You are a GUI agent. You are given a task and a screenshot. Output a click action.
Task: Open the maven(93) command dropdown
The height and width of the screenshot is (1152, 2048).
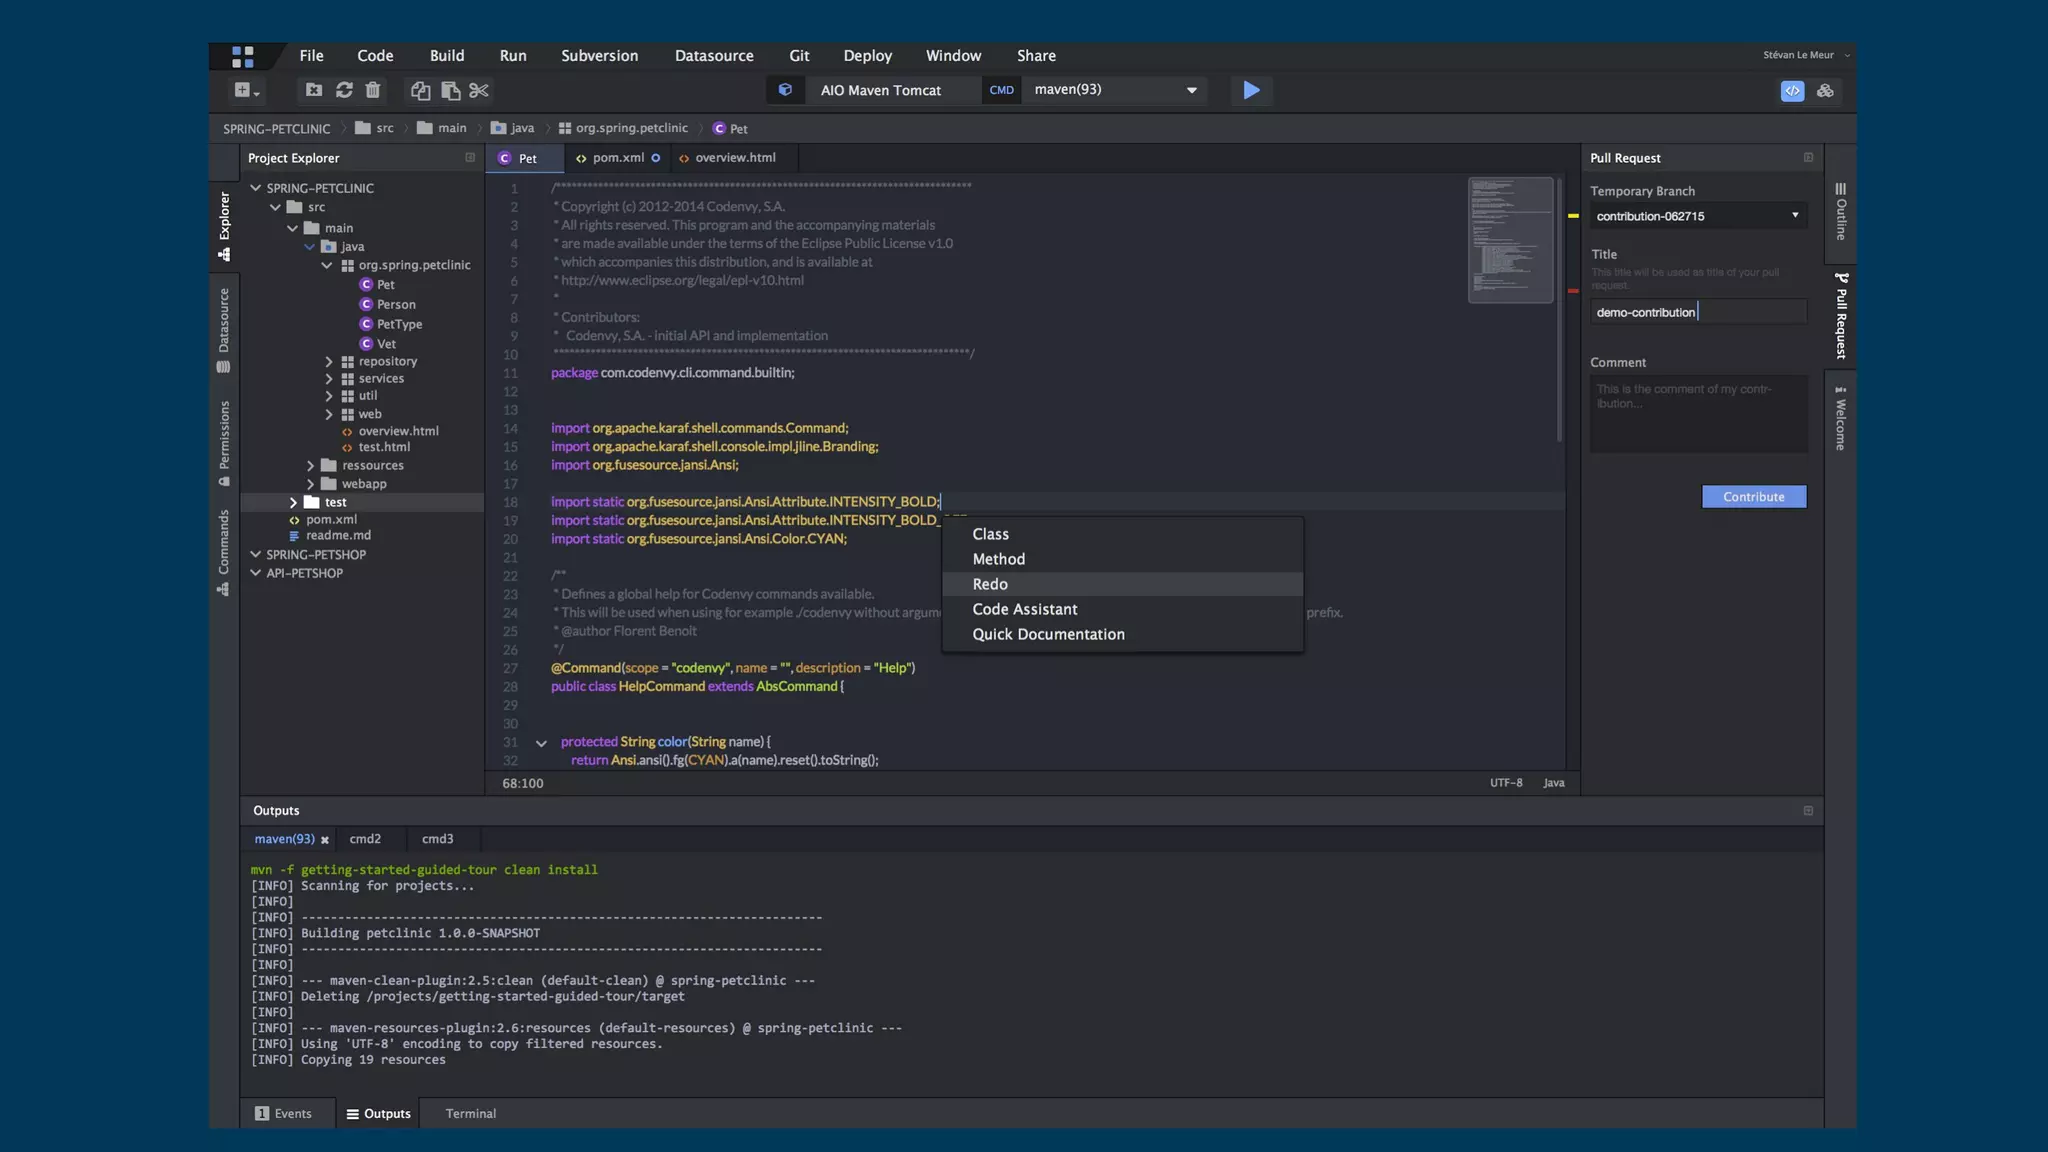(1191, 90)
